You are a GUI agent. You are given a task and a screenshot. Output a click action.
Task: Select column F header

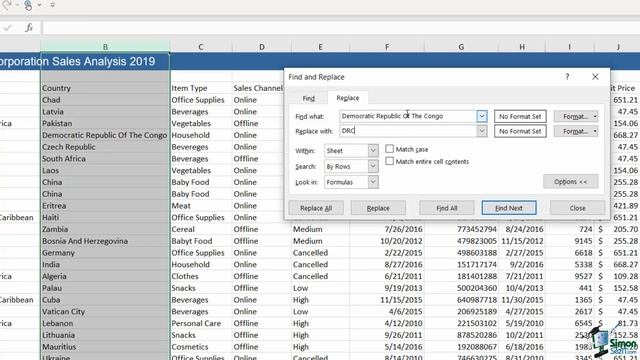click(x=387, y=47)
